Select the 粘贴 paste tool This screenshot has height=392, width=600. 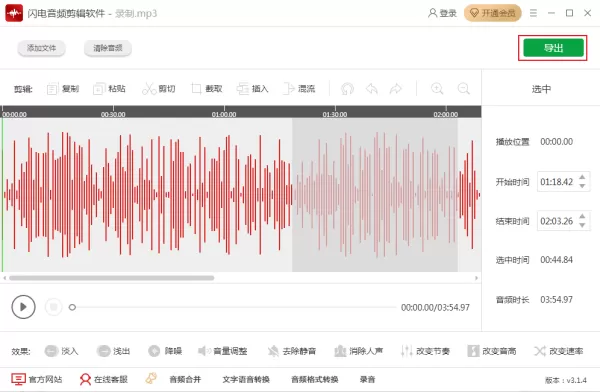pos(109,89)
